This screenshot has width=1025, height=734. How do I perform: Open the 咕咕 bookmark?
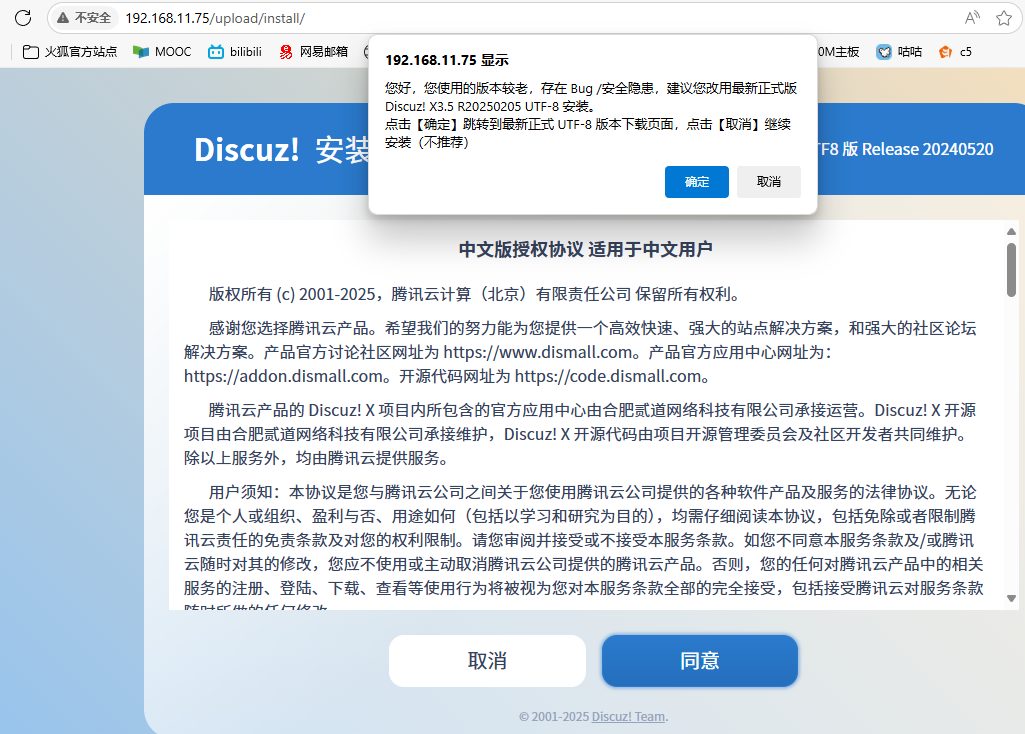[x=899, y=52]
